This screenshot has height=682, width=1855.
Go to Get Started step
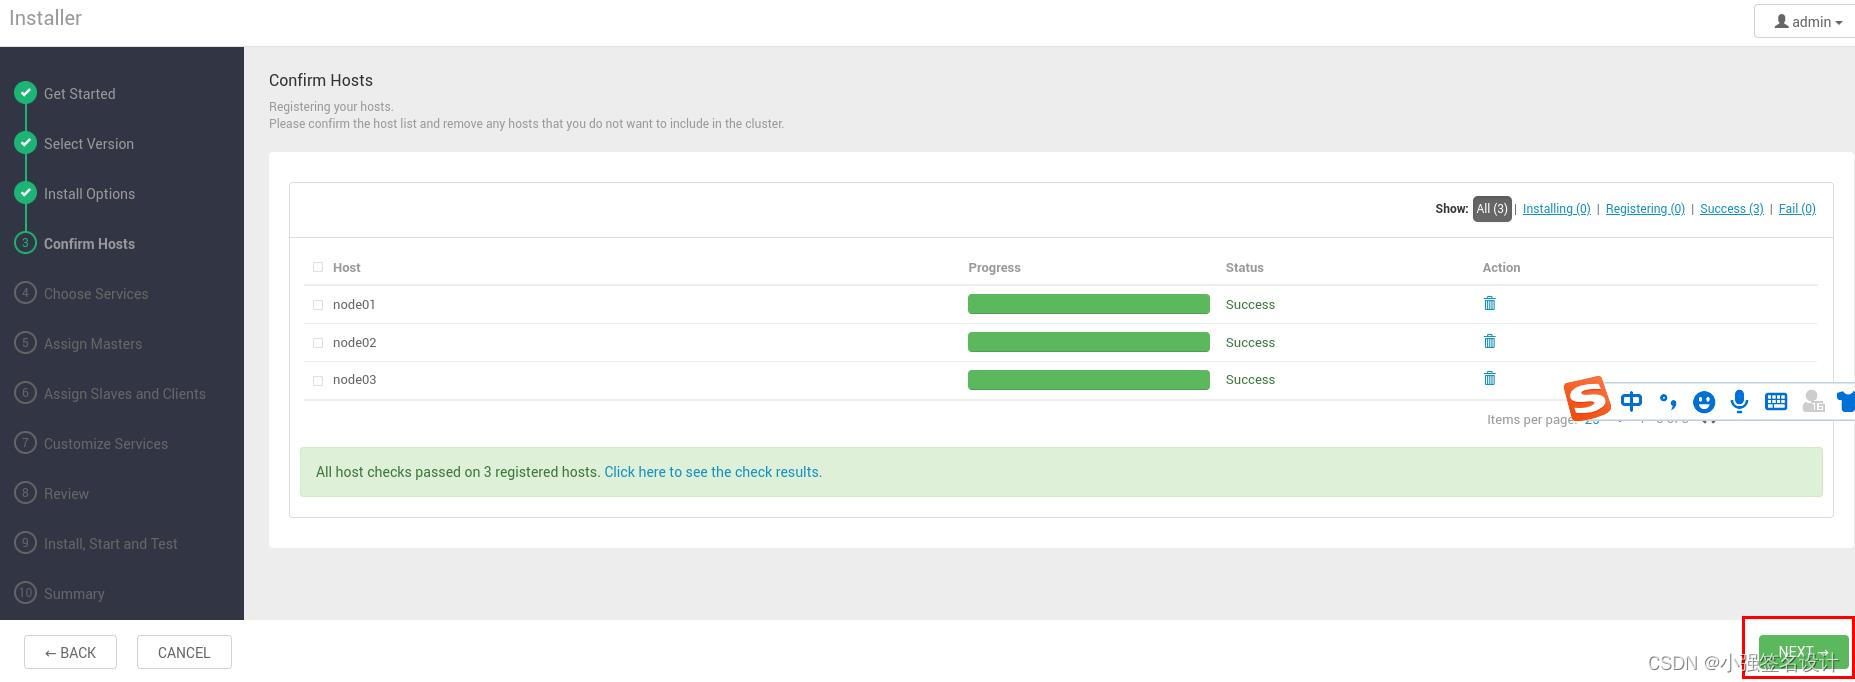click(79, 94)
